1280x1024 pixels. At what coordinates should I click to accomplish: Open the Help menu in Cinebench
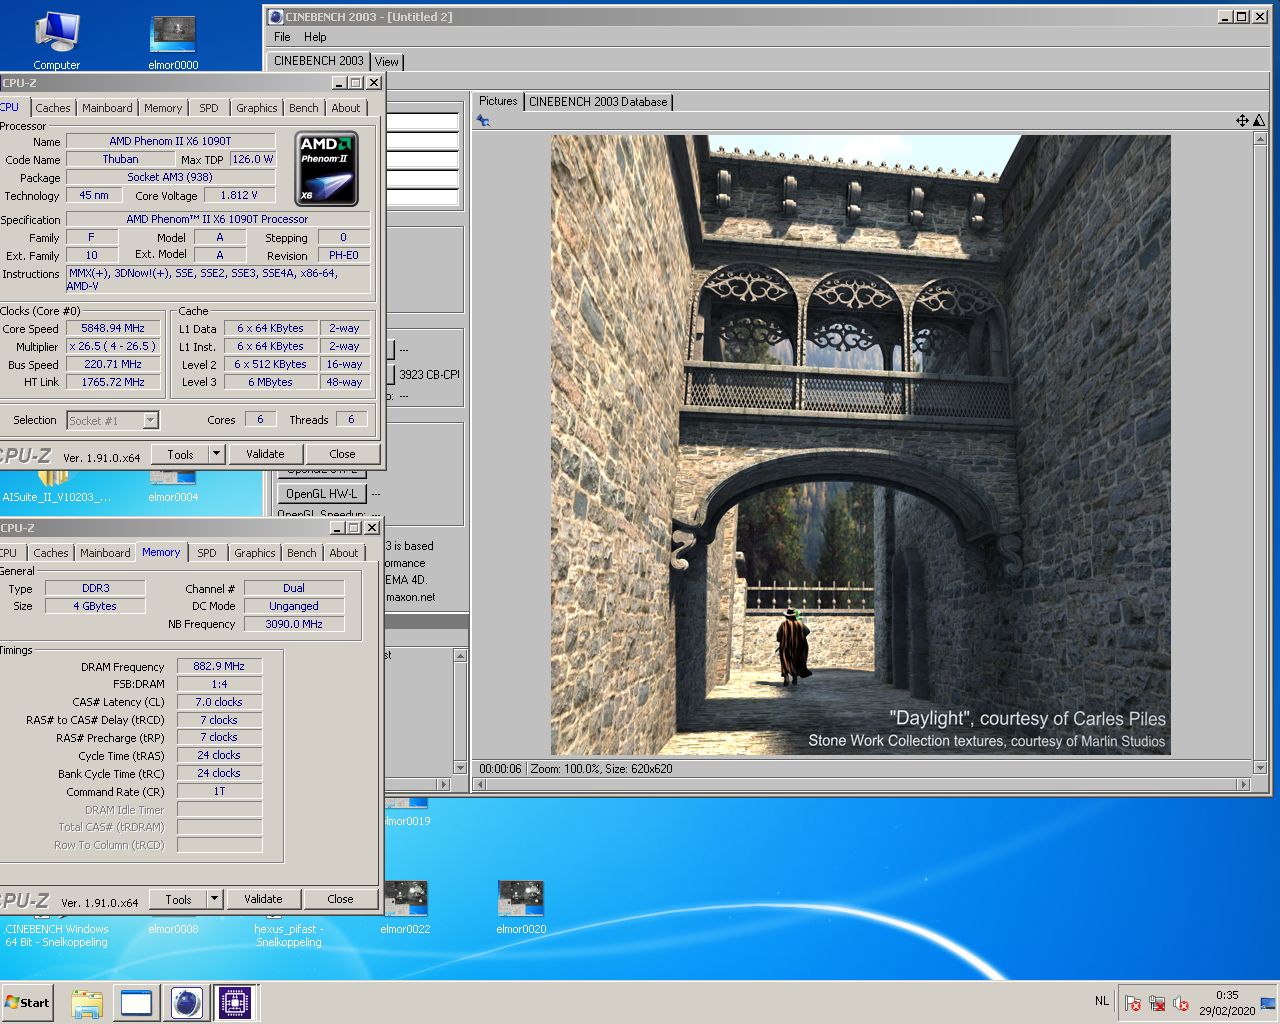pyautogui.click(x=315, y=37)
